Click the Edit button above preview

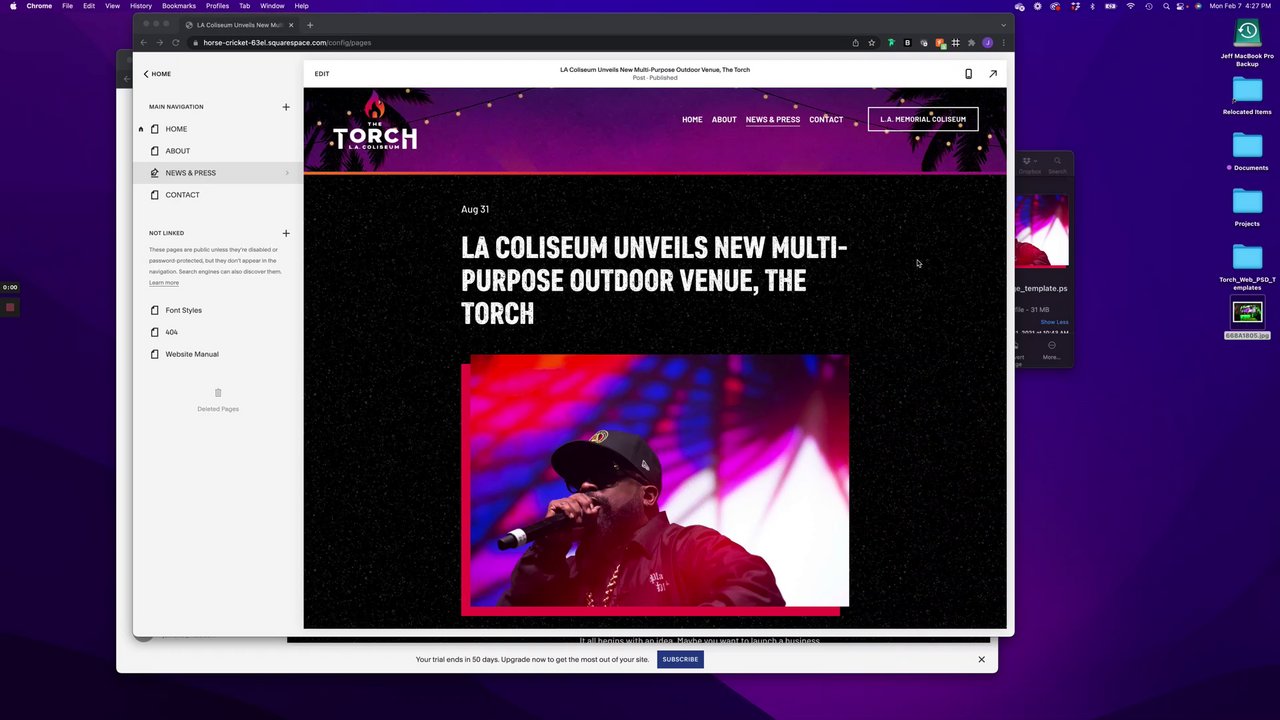click(322, 74)
